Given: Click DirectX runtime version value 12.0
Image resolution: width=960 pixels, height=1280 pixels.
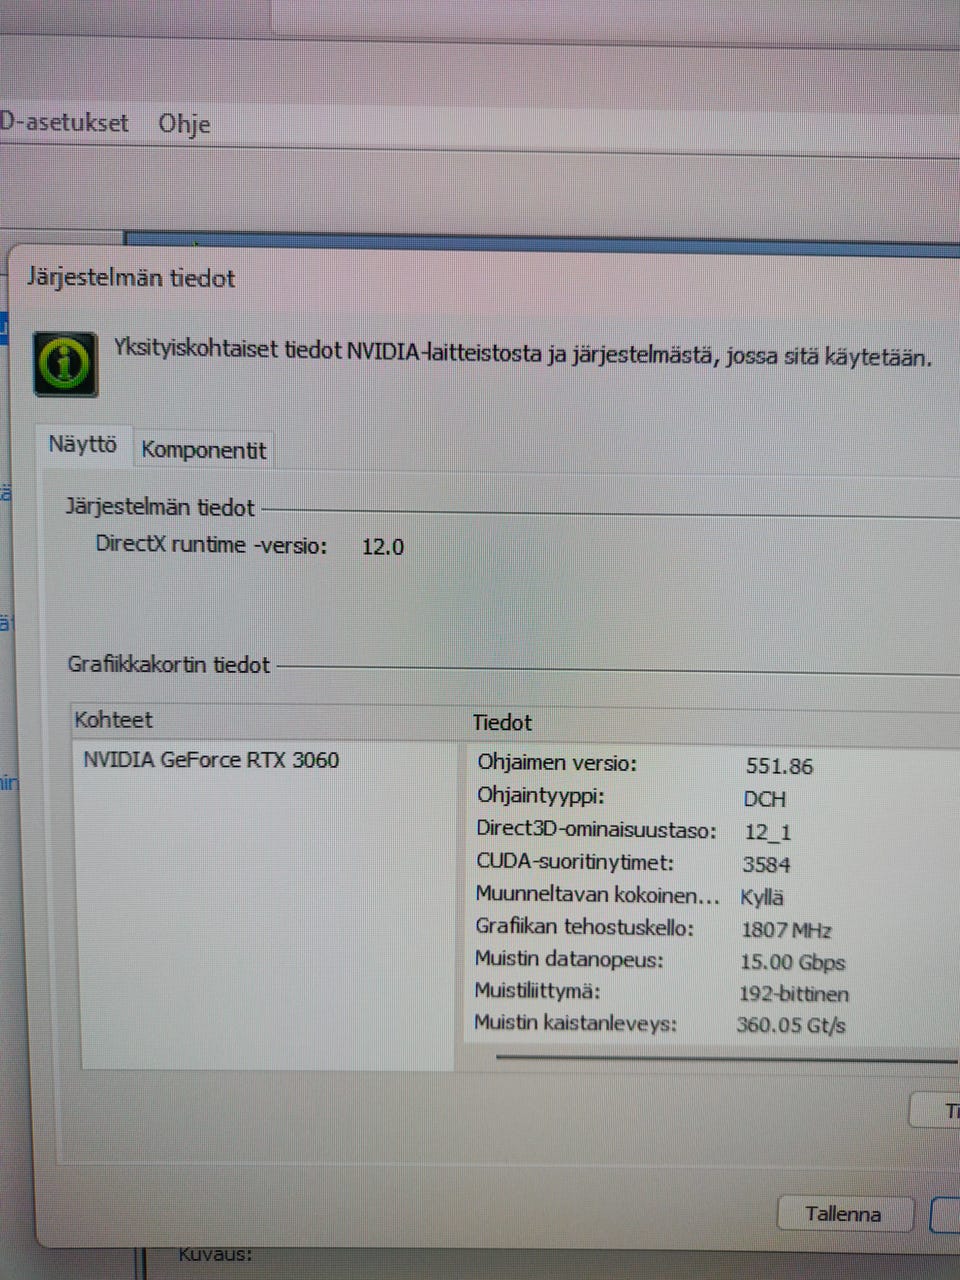Looking at the screenshot, I should click(x=383, y=547).
